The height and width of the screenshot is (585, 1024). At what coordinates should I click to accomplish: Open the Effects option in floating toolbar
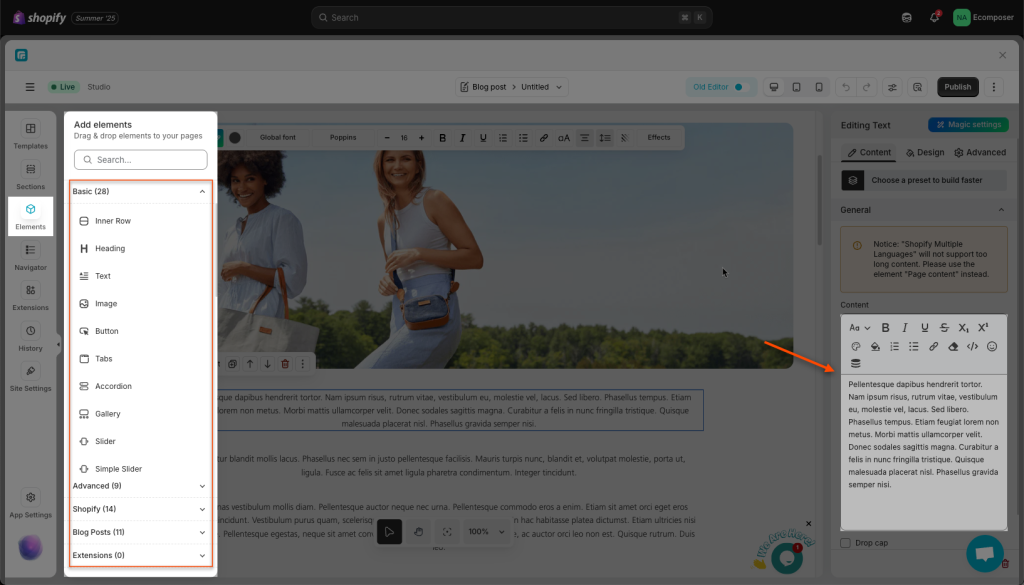pyautogui.click(x=658, y=138)
